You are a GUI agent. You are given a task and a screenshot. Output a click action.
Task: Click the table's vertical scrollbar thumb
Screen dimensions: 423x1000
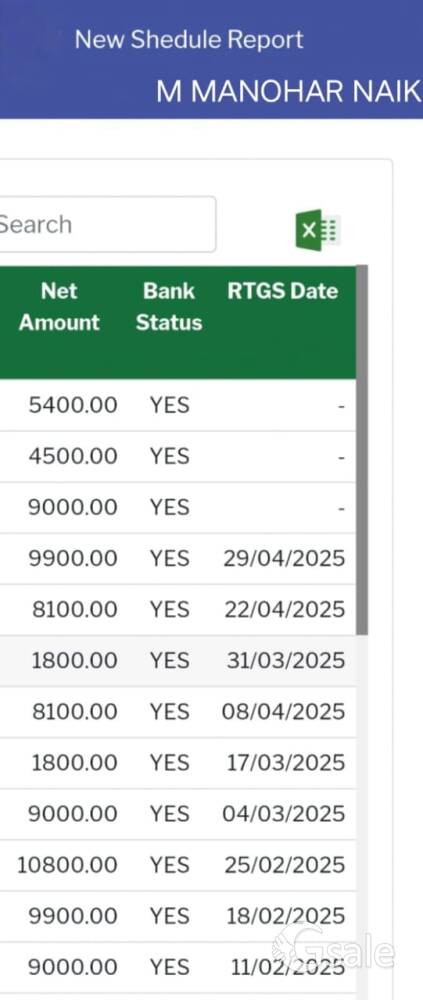tap(362, 450)
